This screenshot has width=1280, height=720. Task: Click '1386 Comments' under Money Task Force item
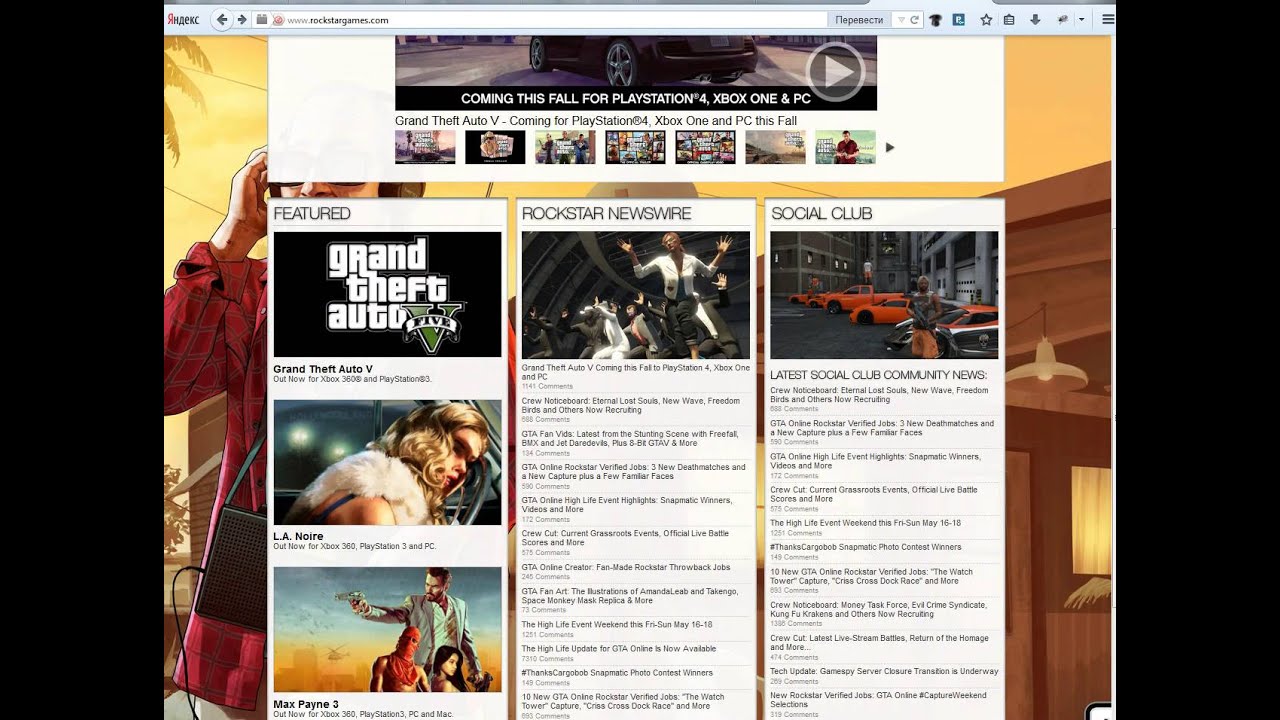[796, 623]
